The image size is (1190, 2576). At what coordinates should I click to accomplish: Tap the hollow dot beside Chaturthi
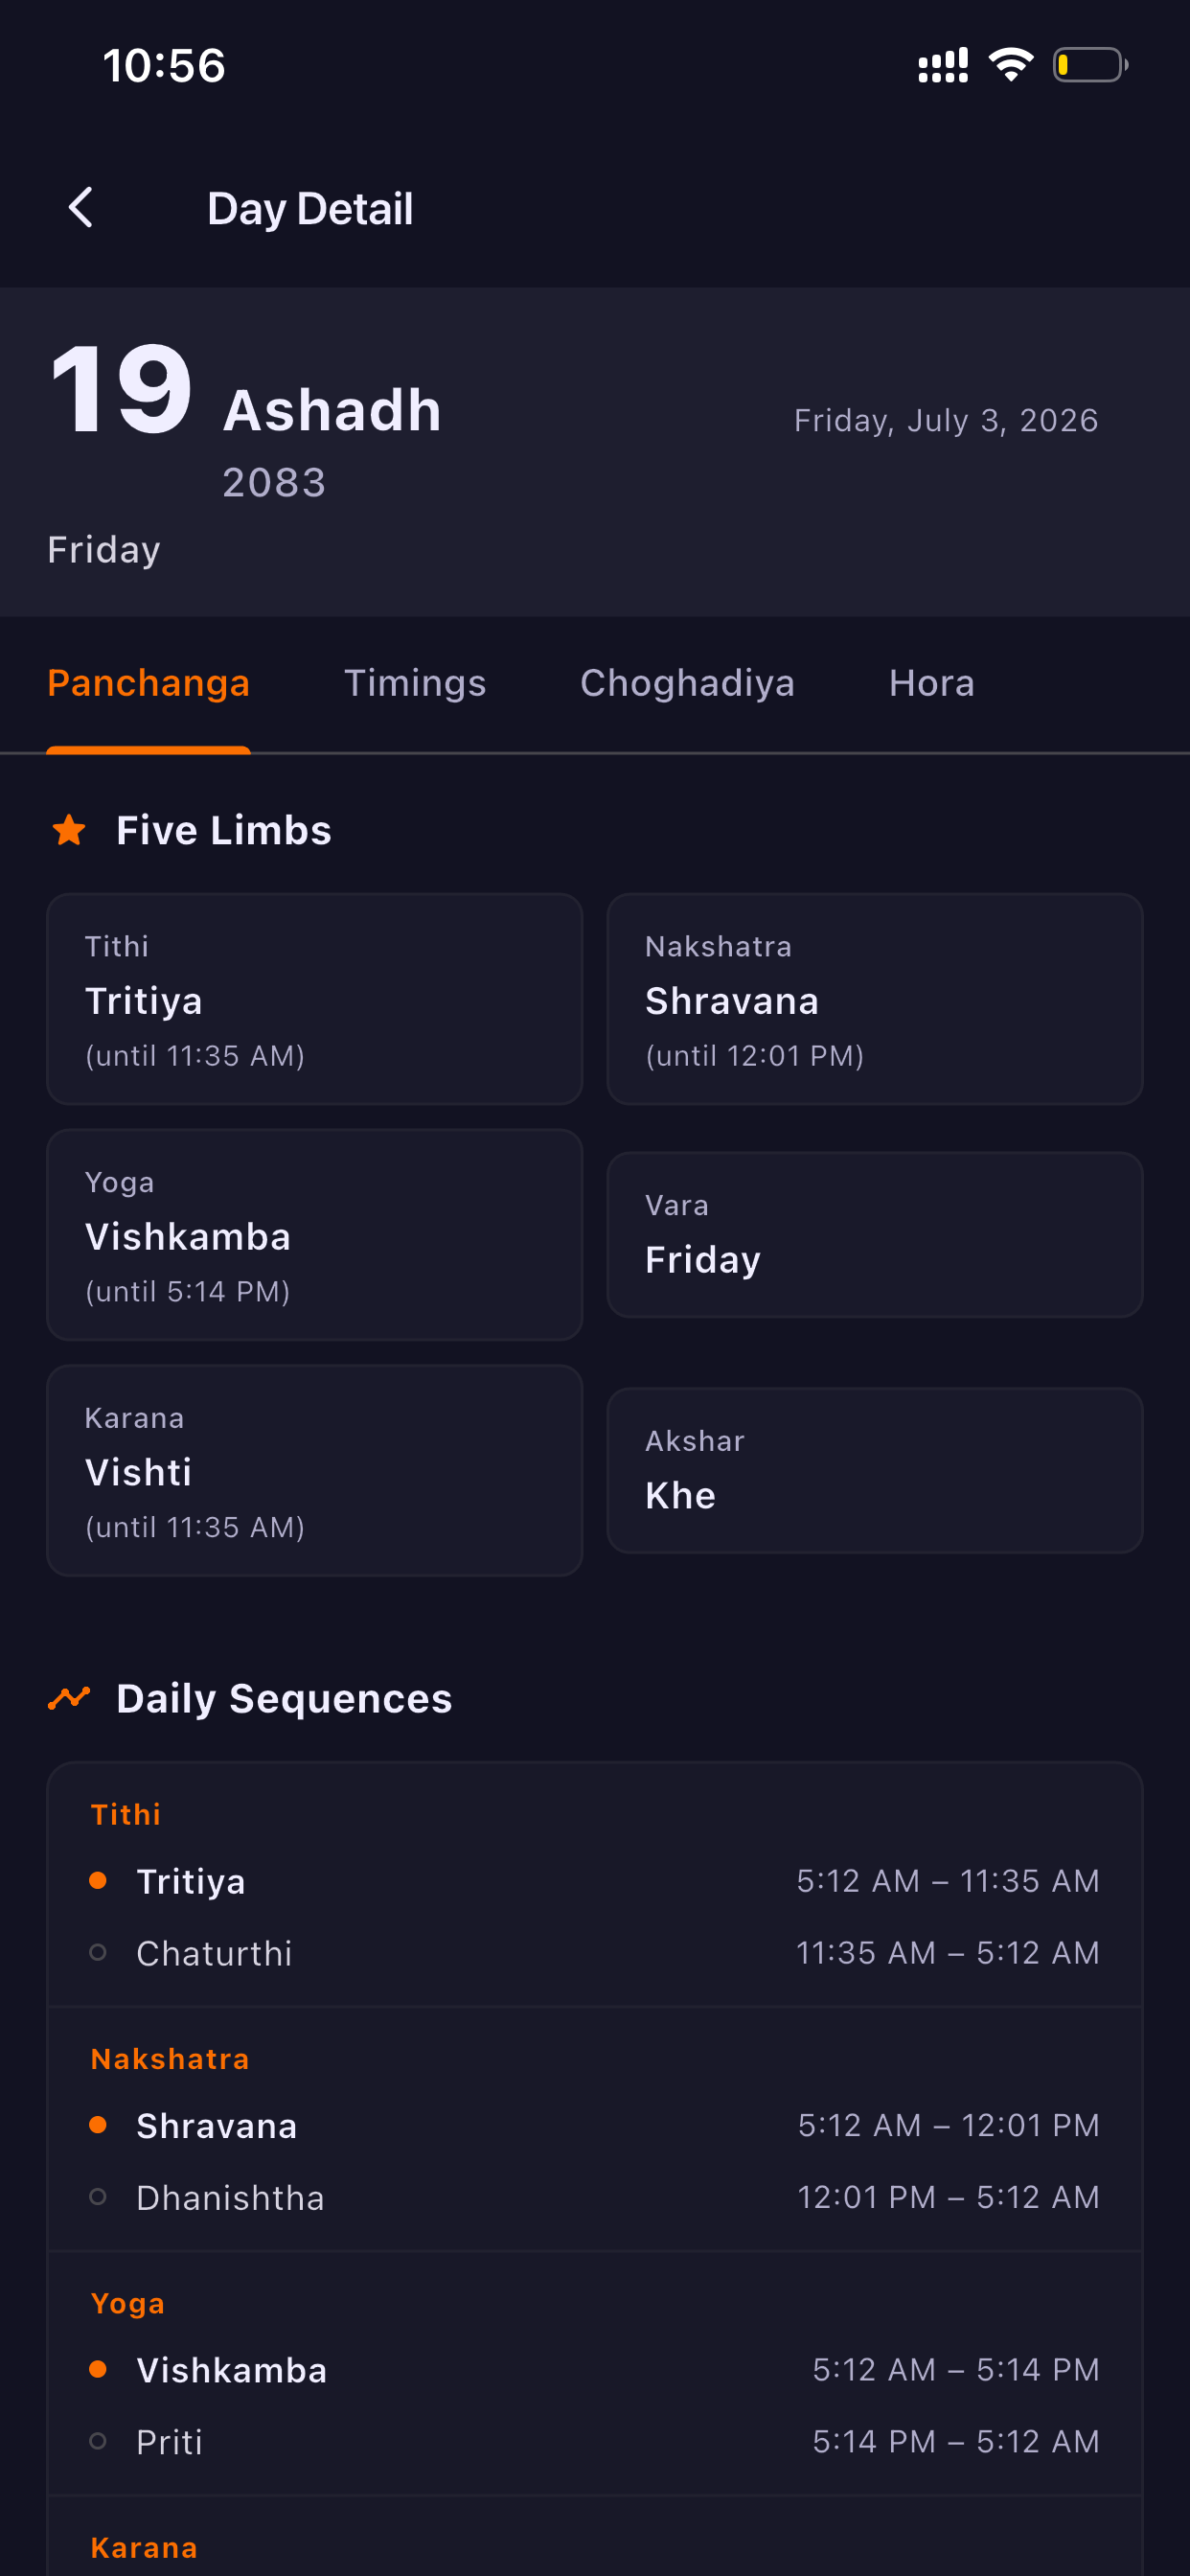click(x=98, y=1952)
